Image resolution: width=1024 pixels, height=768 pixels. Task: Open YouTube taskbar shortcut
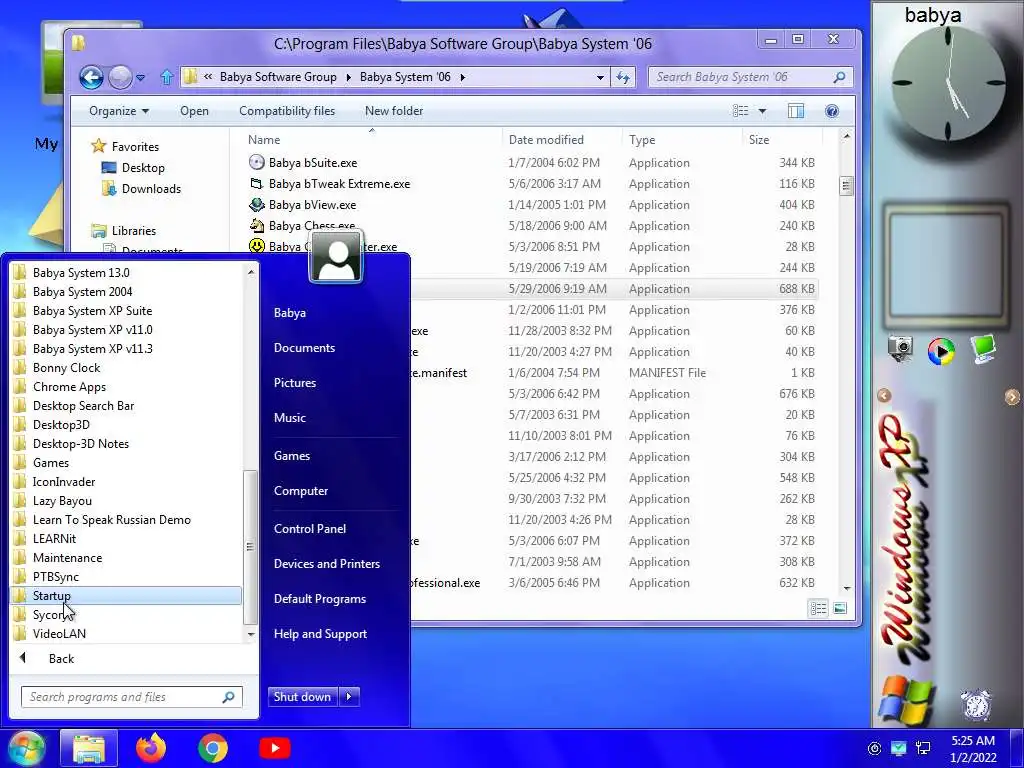tap(275, 748)
